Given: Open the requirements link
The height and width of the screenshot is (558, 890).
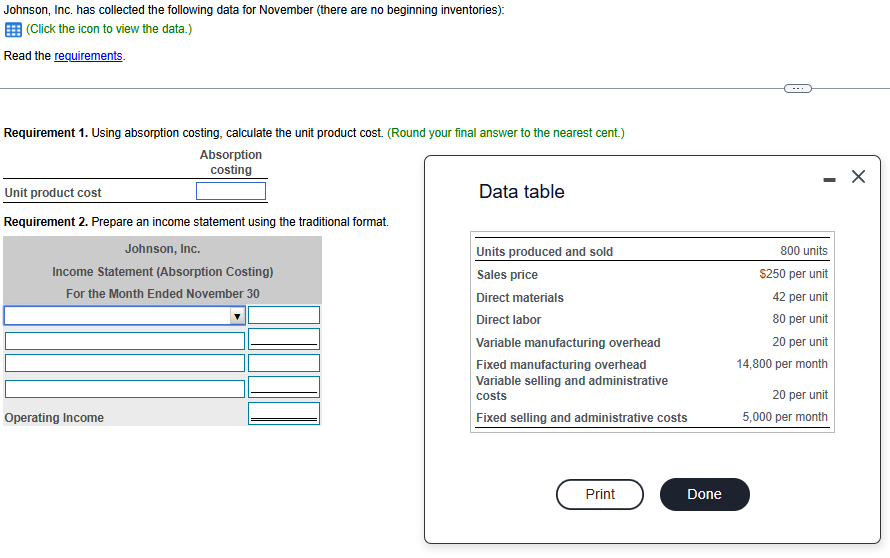Looking at the screenshot, I should pos(88,56).
